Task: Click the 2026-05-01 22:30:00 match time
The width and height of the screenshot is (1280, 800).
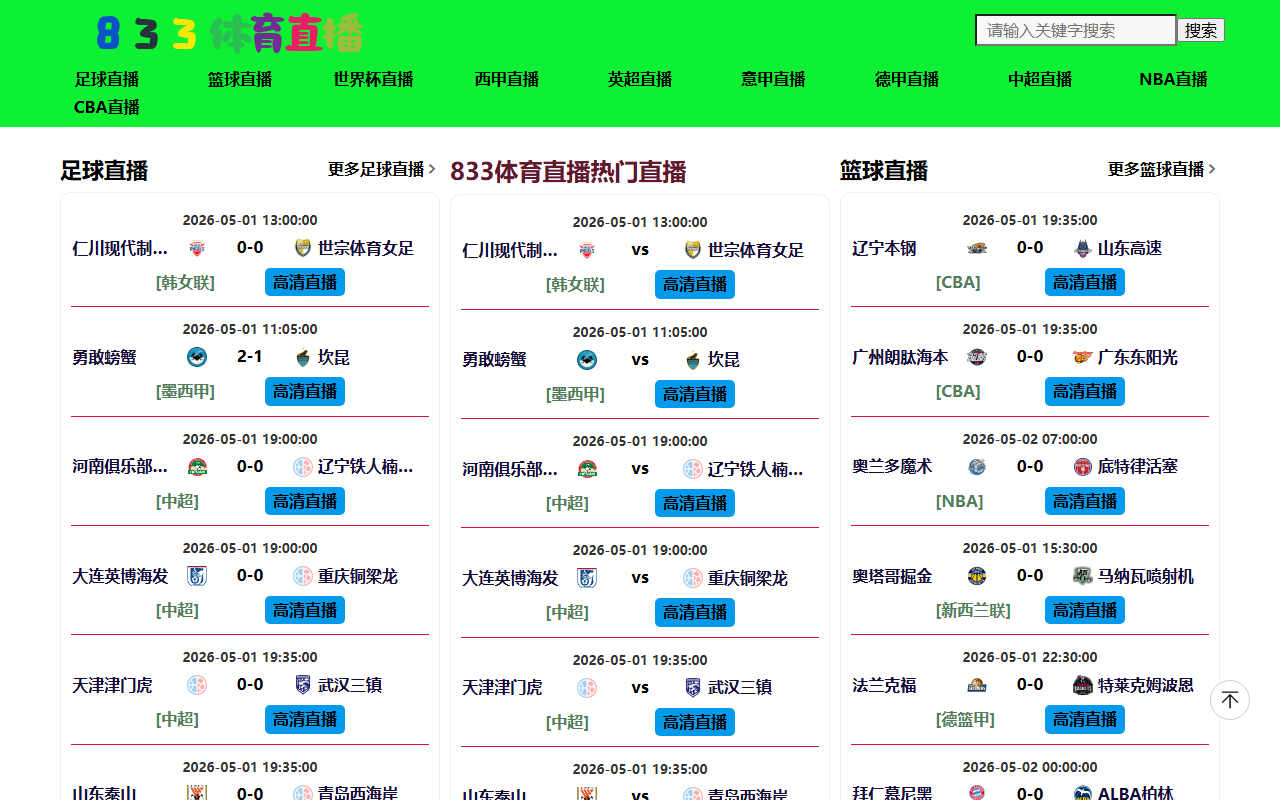Action: point(1030,657)
